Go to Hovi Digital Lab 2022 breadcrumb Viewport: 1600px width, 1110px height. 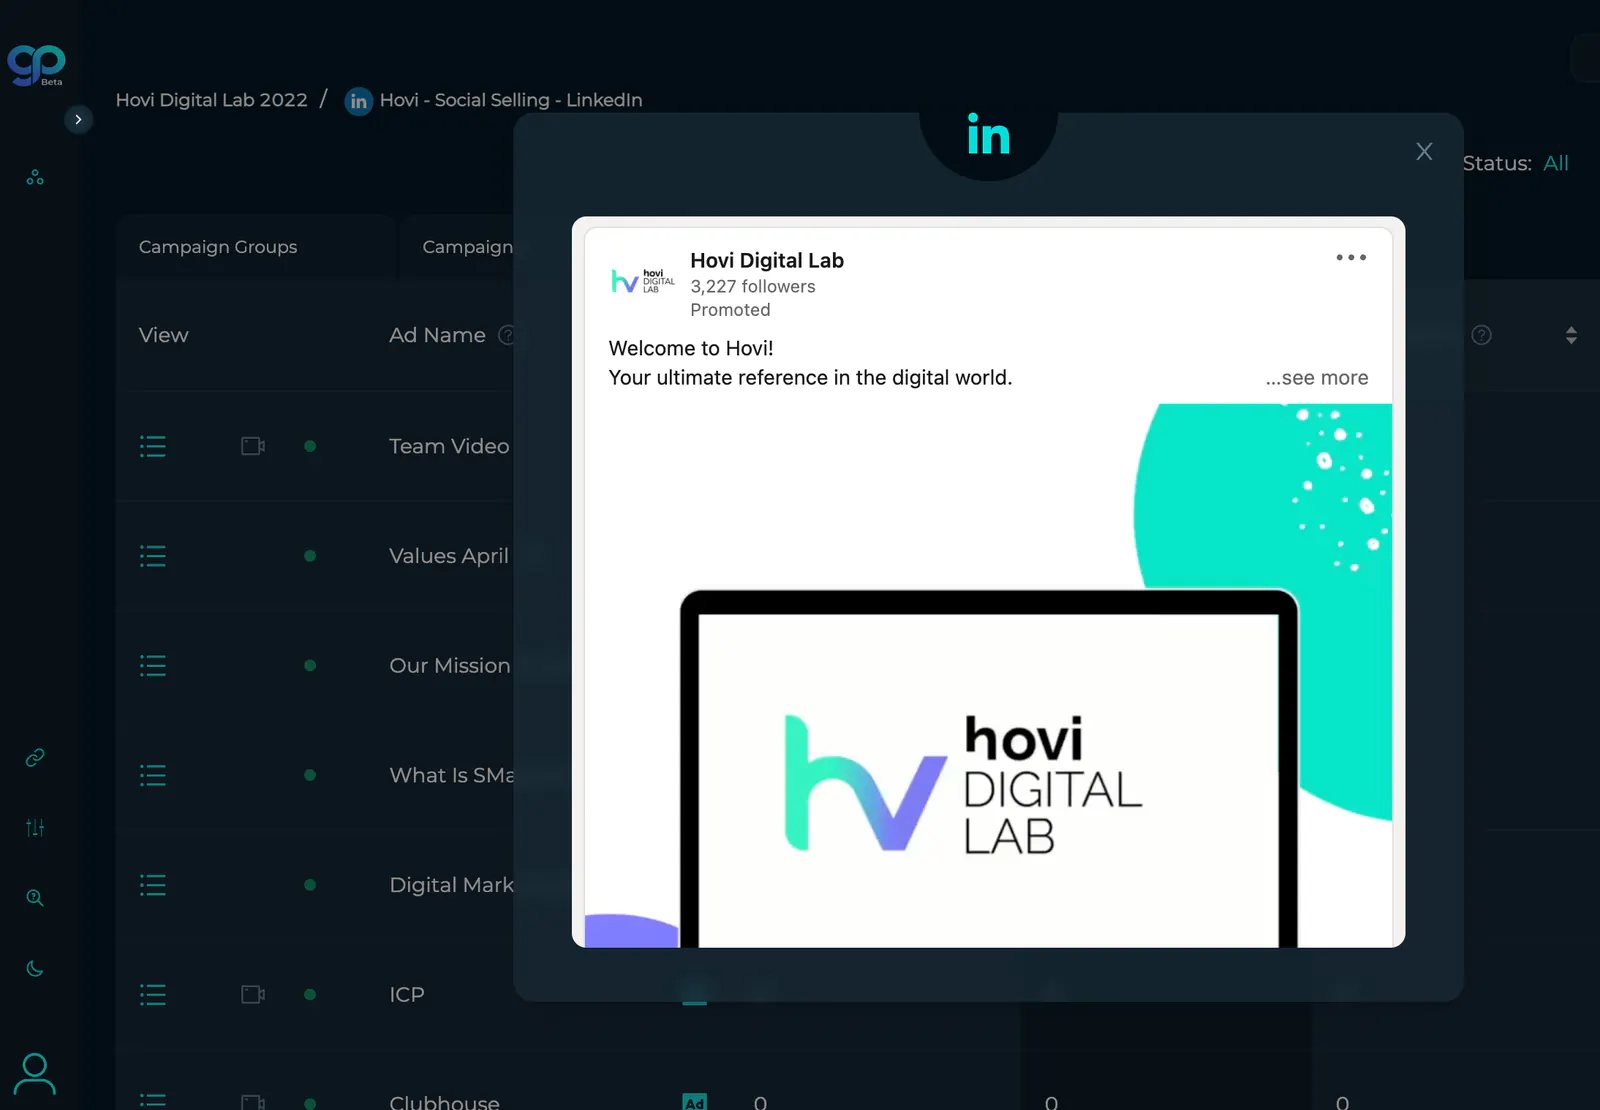pyautogui.click(x=212, y=100)
